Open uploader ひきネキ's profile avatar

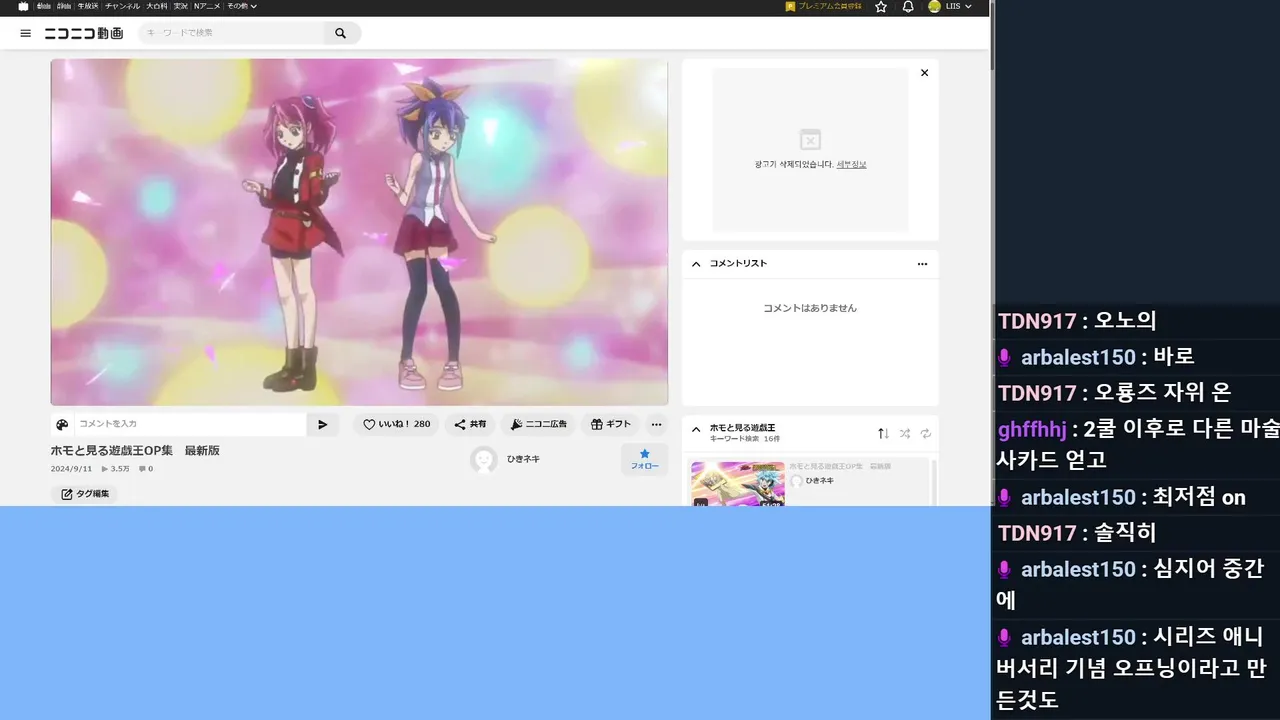[484, 459]
